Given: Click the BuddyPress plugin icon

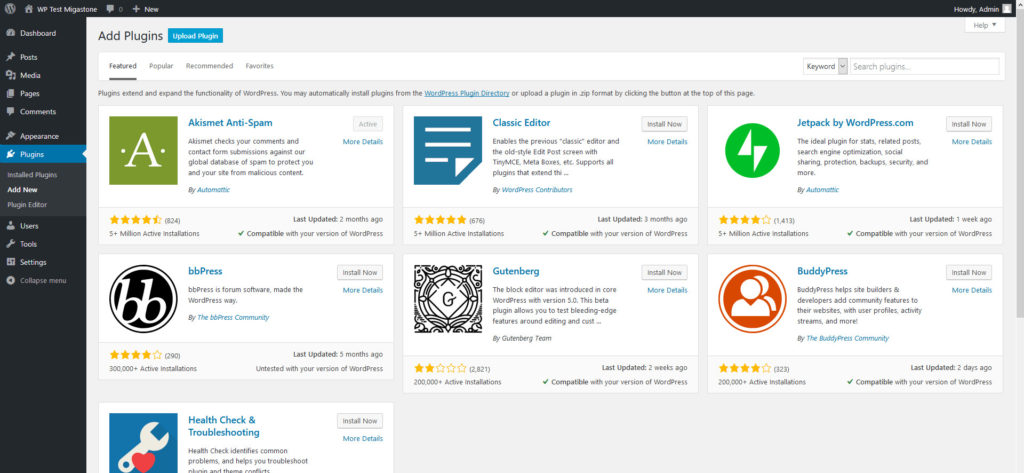Looking at the screenshot, I should [x=752, y=299].
